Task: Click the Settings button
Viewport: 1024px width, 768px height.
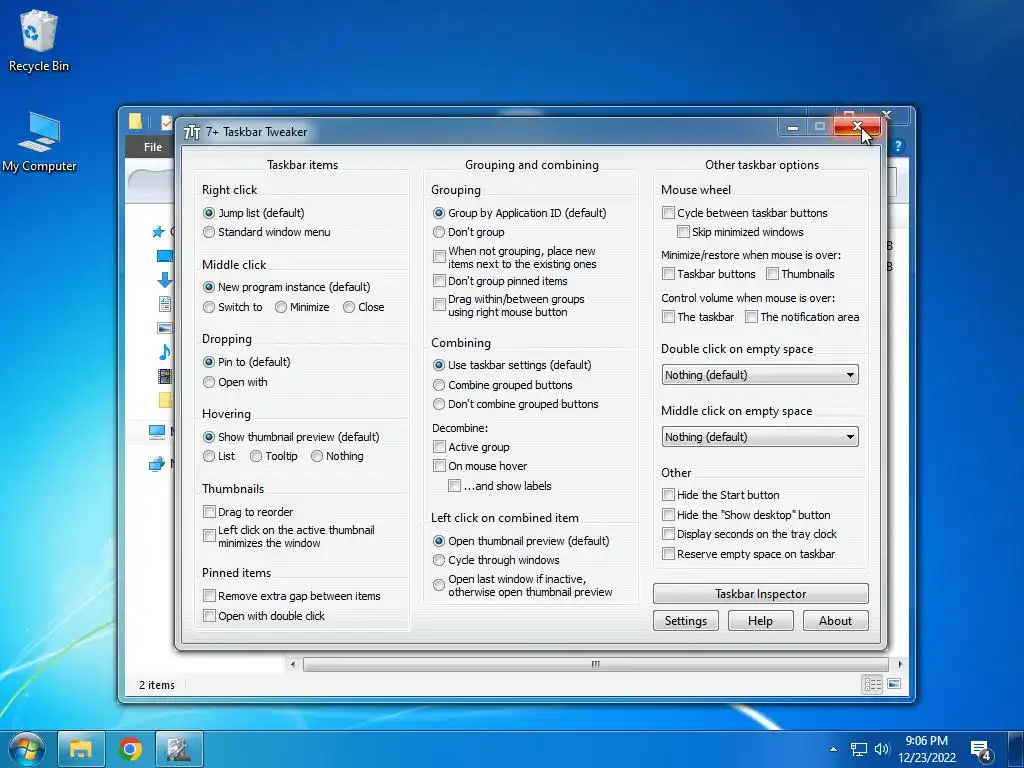Action: click(x=686, y=620)
